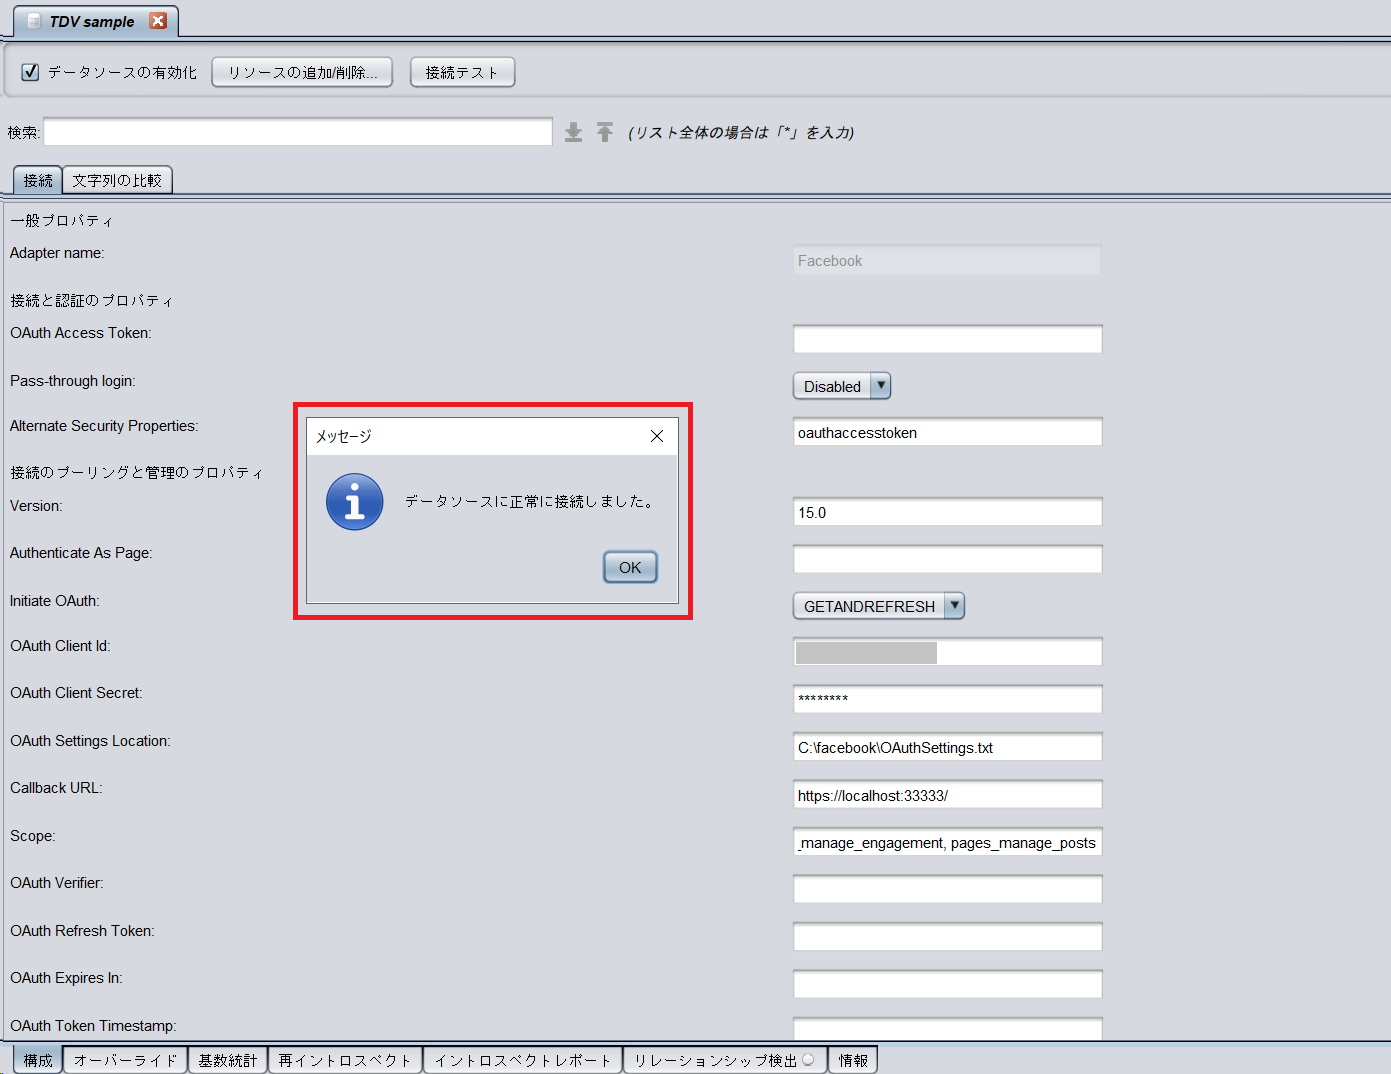This screenshot has height=1074, width=1391.
Task: Click the リレーションシップ検出 status indicator circle
Action: click(x=808, y=1060)
